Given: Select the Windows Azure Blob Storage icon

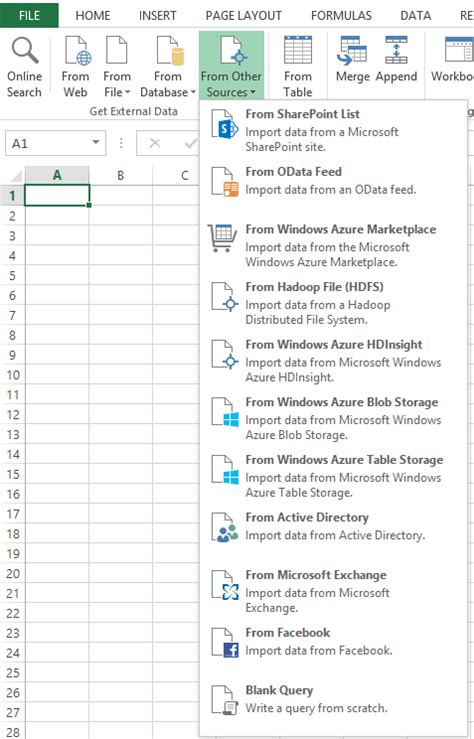Looking at the screenshot, I should pos(224,412).
